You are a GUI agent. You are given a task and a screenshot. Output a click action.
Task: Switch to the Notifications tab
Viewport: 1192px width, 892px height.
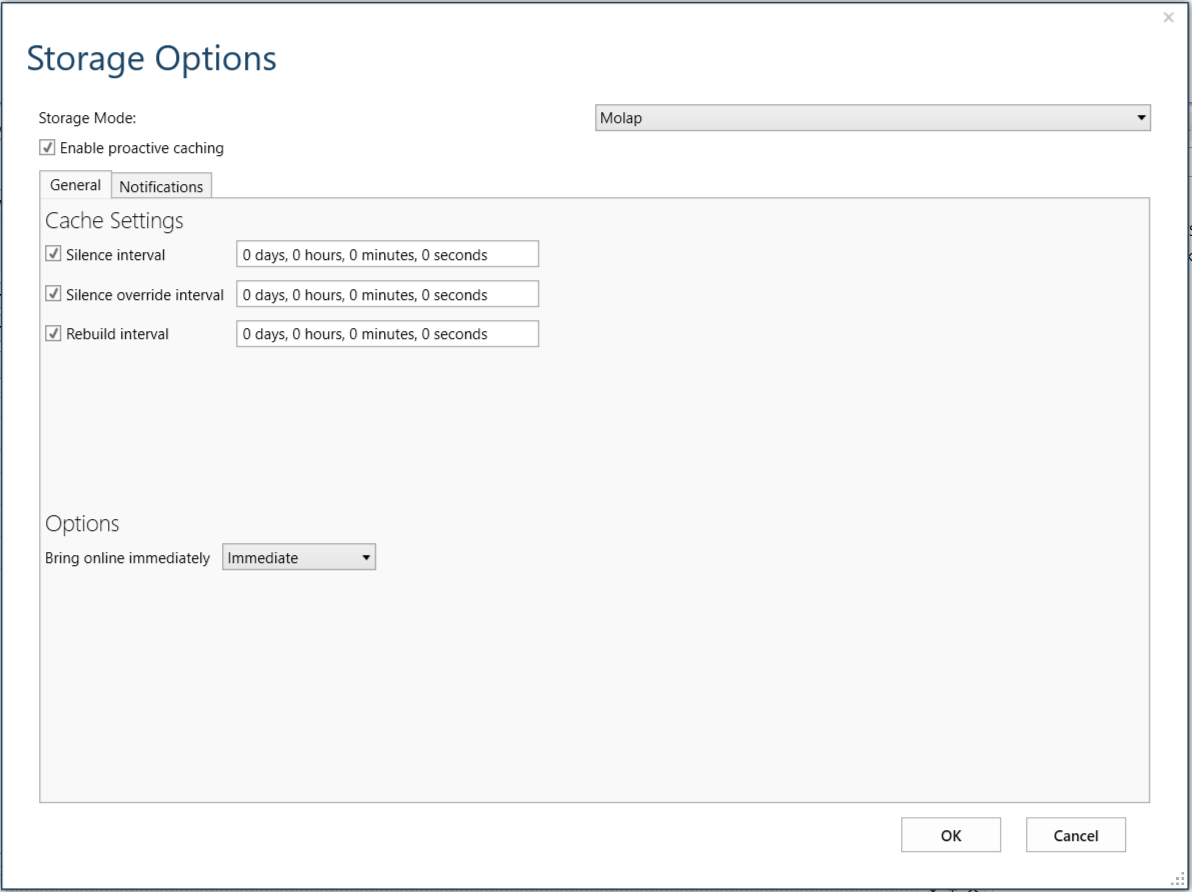[x=161, y=186]
